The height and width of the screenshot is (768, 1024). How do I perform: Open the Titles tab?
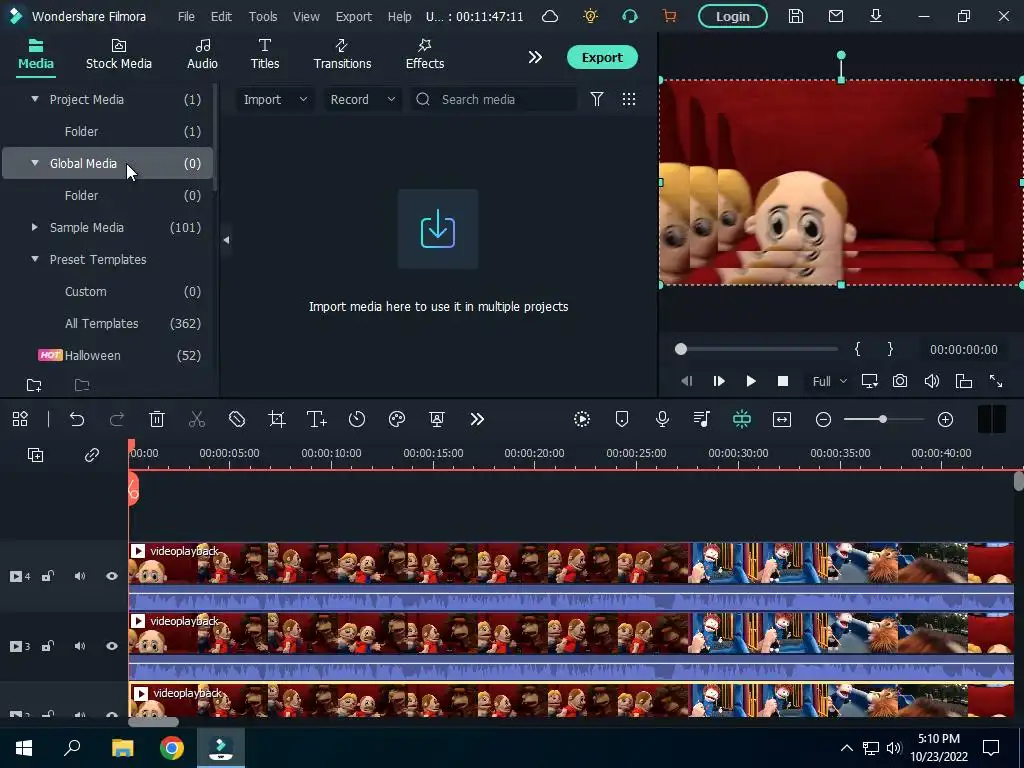(x=264, y=55)
